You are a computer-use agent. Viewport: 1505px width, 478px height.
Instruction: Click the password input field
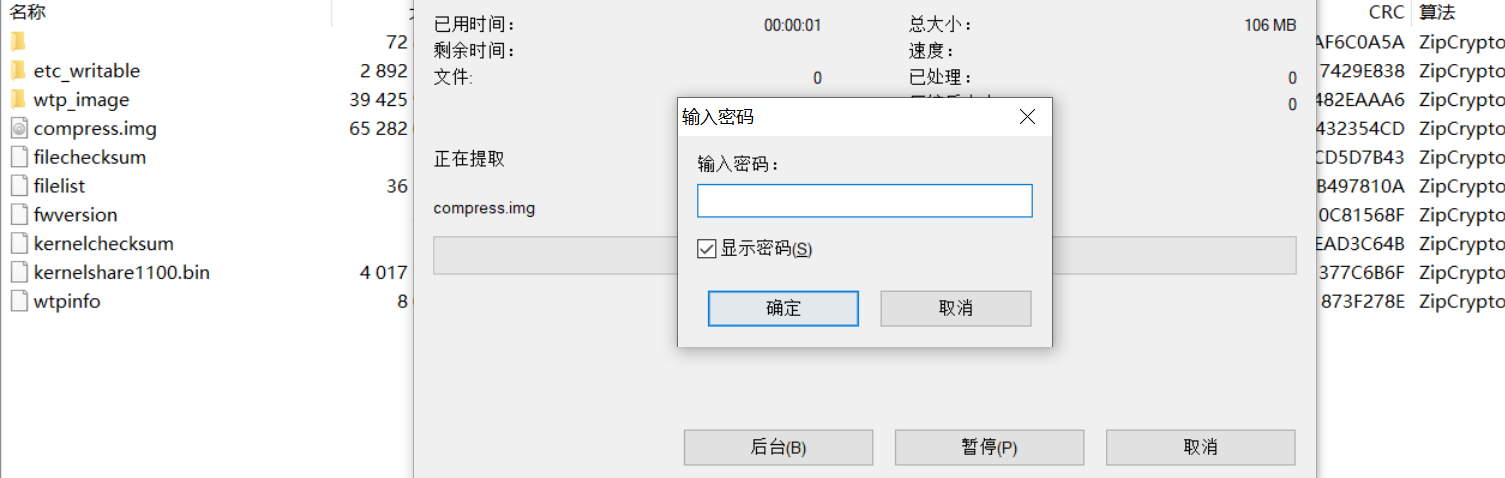(x=864, y=201)
